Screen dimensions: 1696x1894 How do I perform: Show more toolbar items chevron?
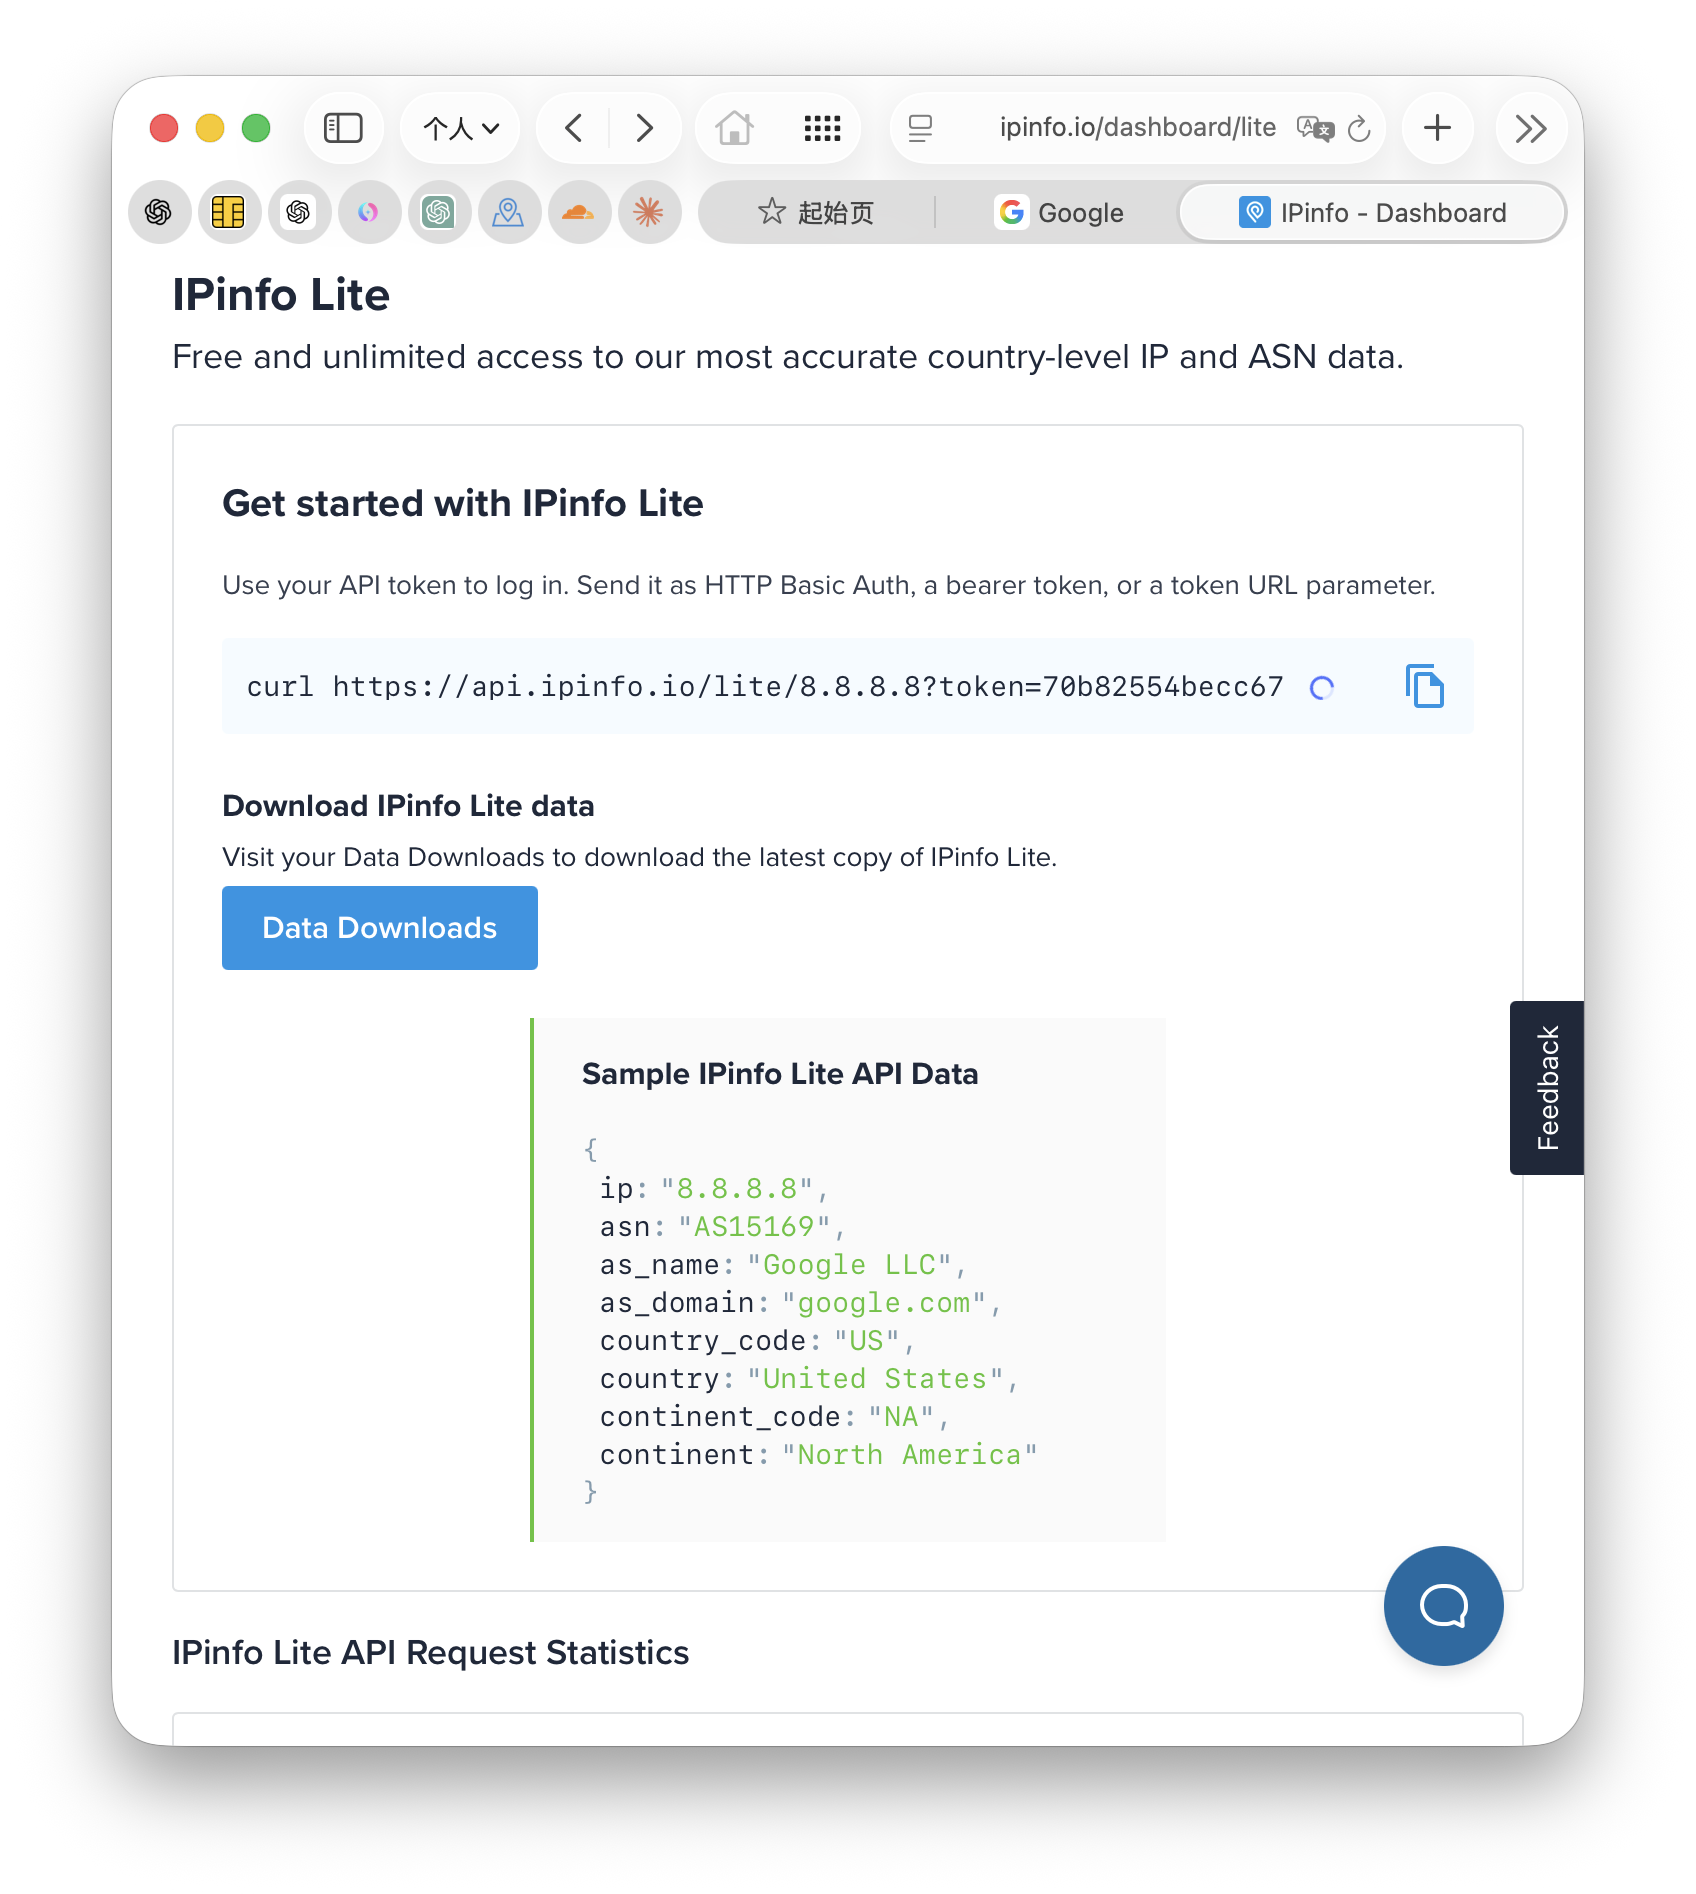(1531, 128)
